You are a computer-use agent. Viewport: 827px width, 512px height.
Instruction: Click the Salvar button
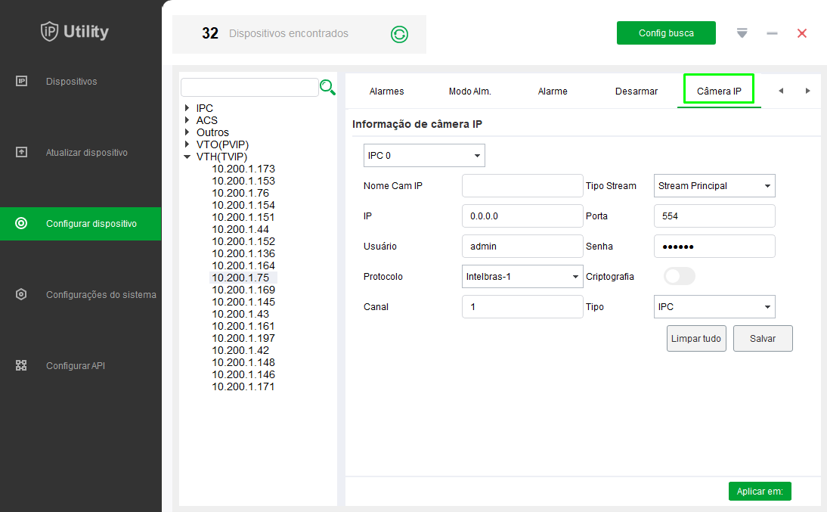point(763,339)
